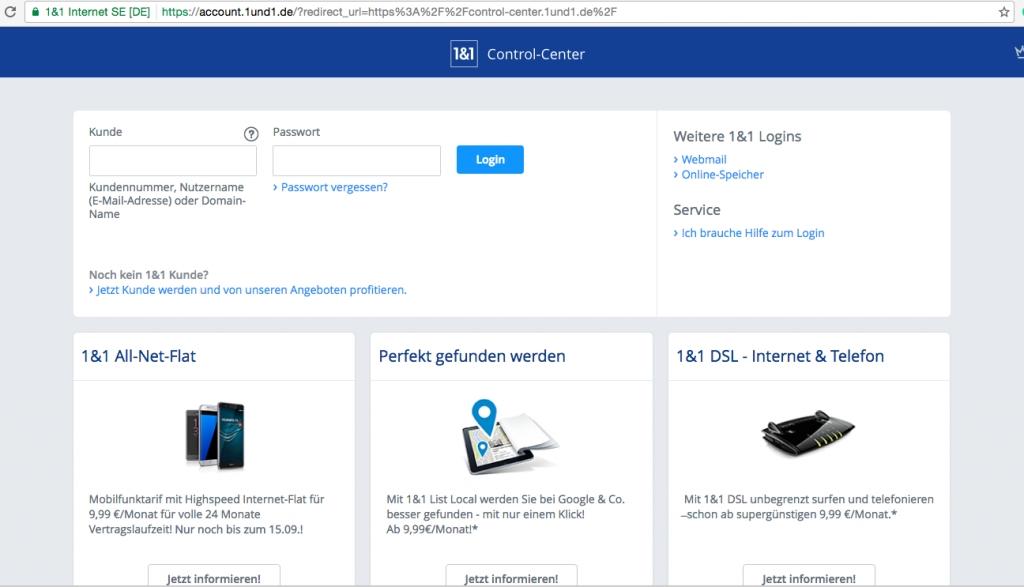Open the Passwort vergessen? link
1024x587 pixels.
pos(334,187)
